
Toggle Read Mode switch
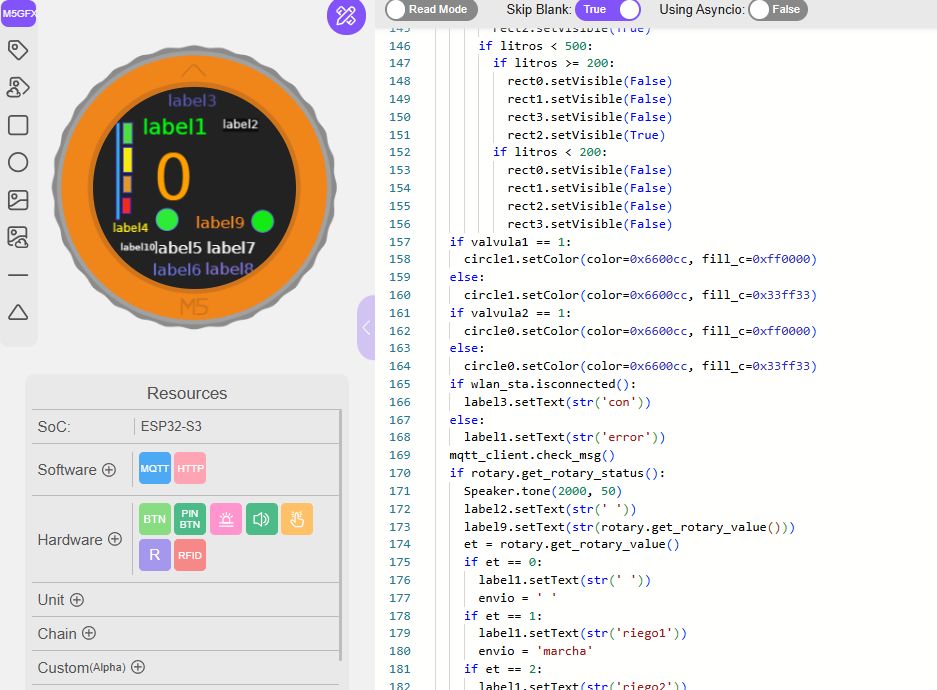[431, 10]
